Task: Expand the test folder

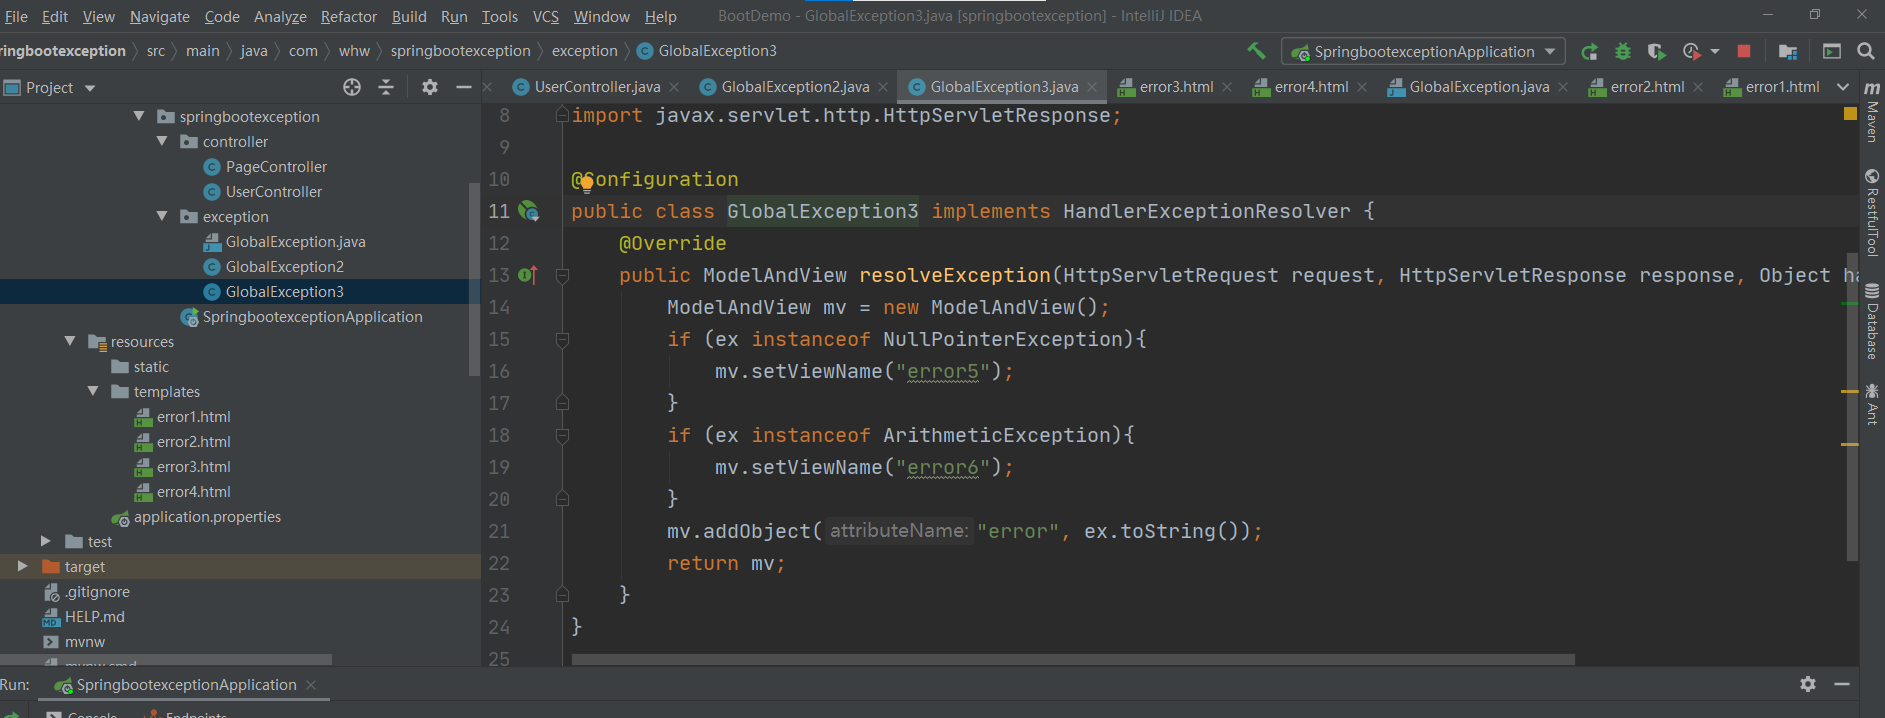Action: [46, 541]
